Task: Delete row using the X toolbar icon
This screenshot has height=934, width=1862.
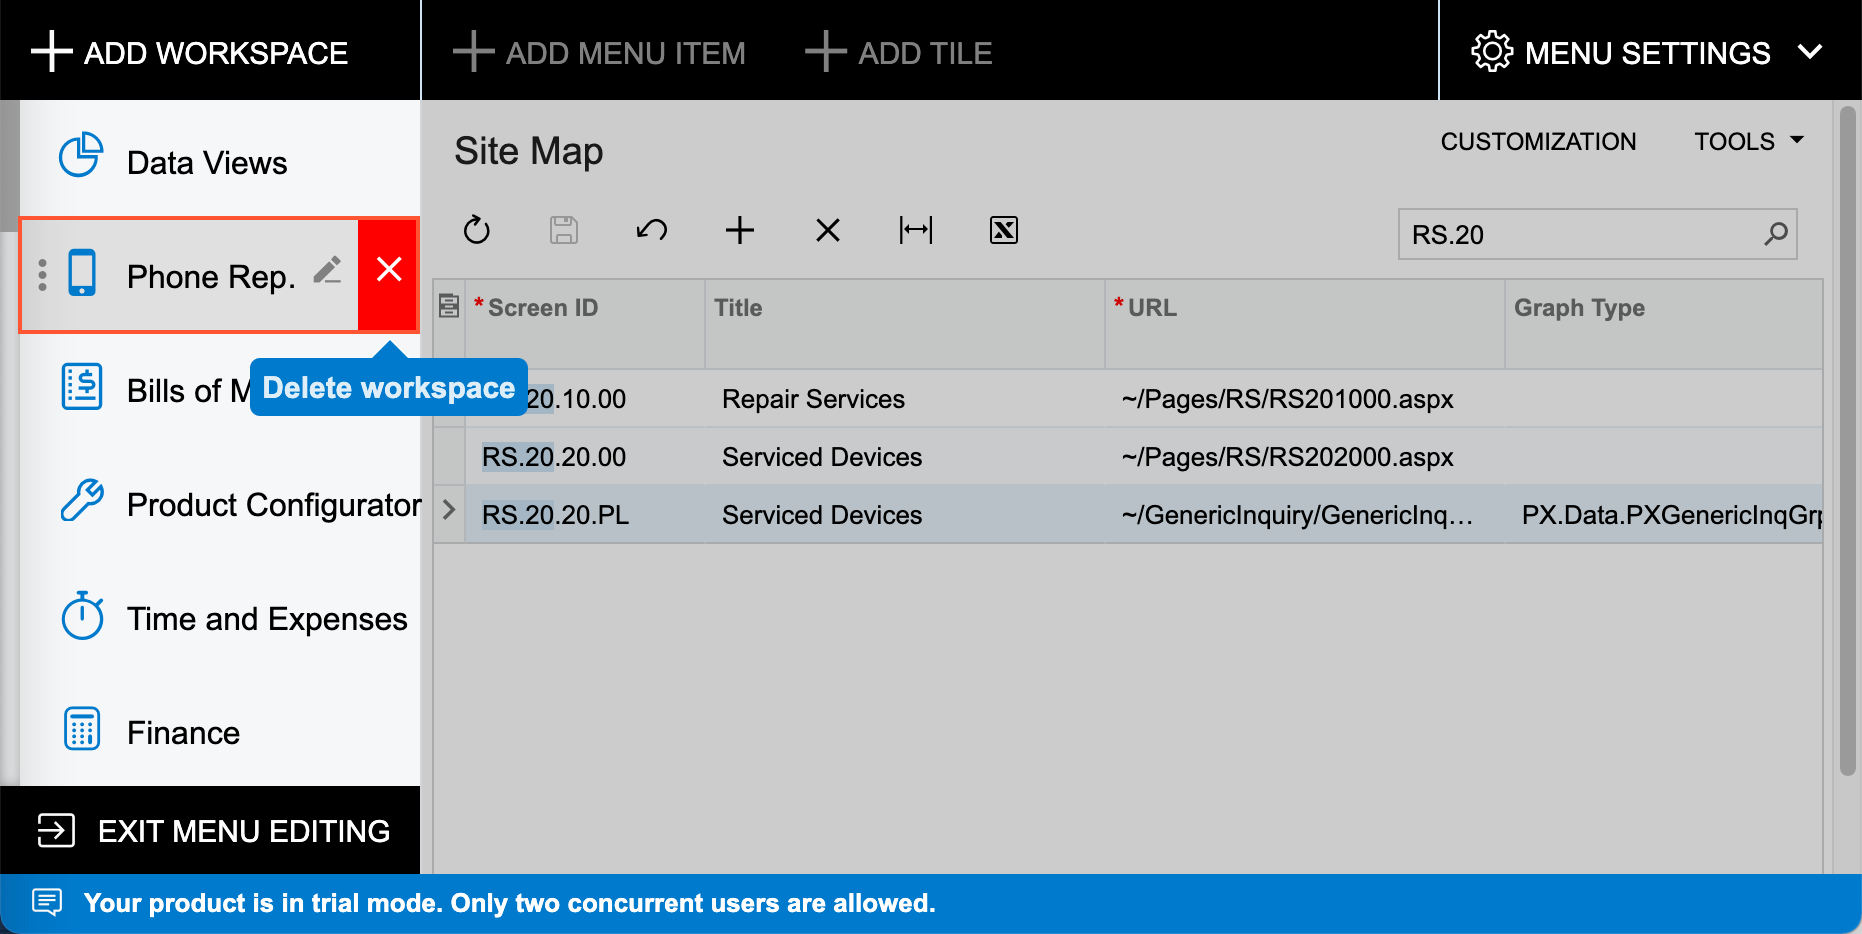Action: point(827,231)
